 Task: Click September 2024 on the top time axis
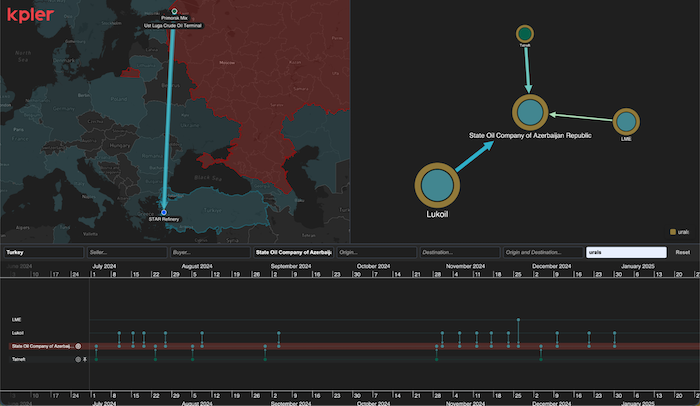(291, 266)
